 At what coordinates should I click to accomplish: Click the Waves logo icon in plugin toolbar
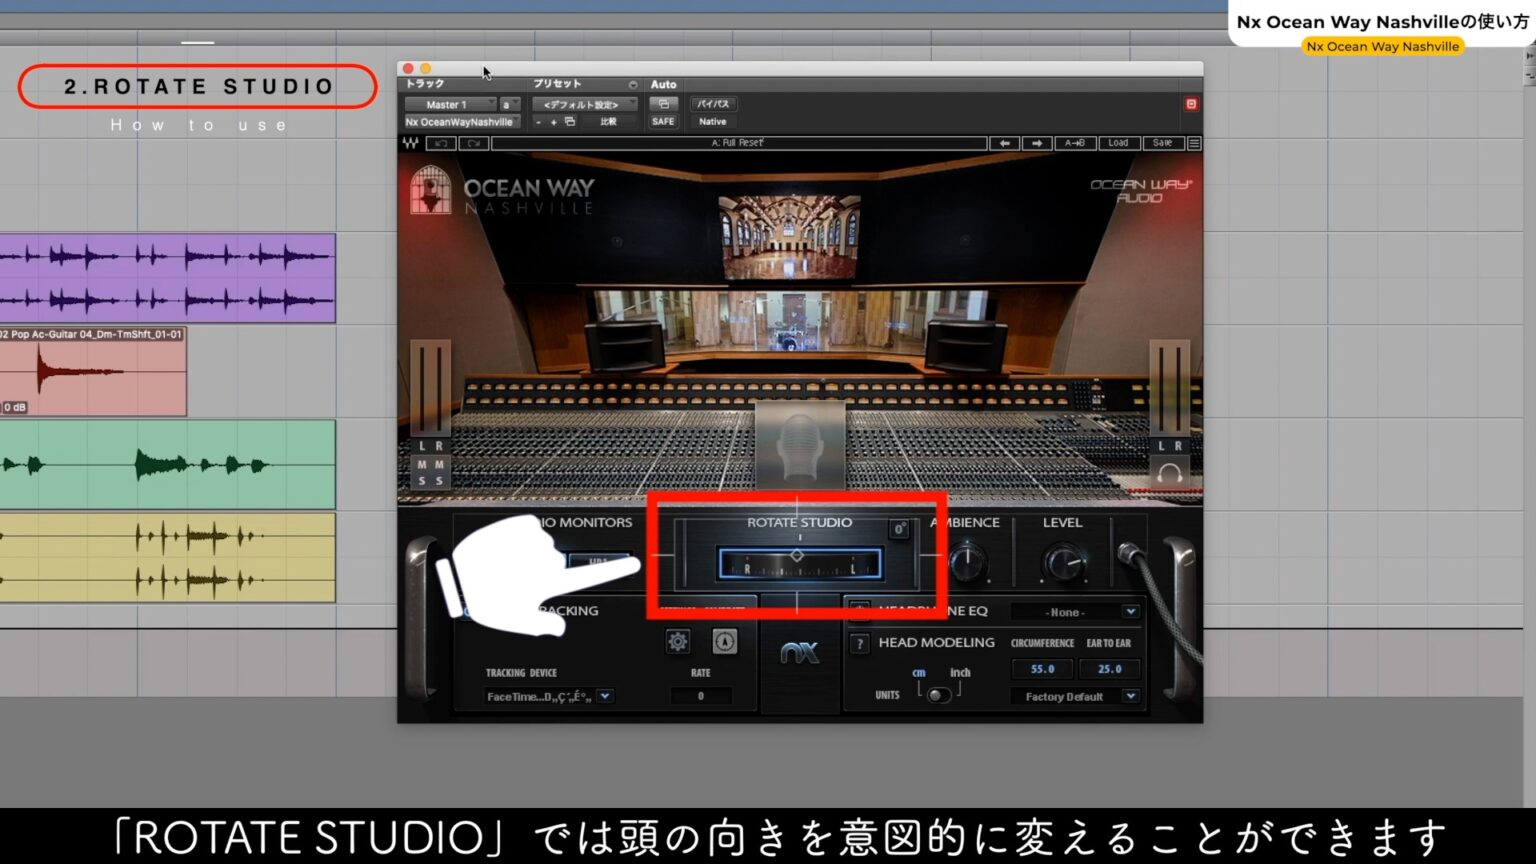(410, 143)
